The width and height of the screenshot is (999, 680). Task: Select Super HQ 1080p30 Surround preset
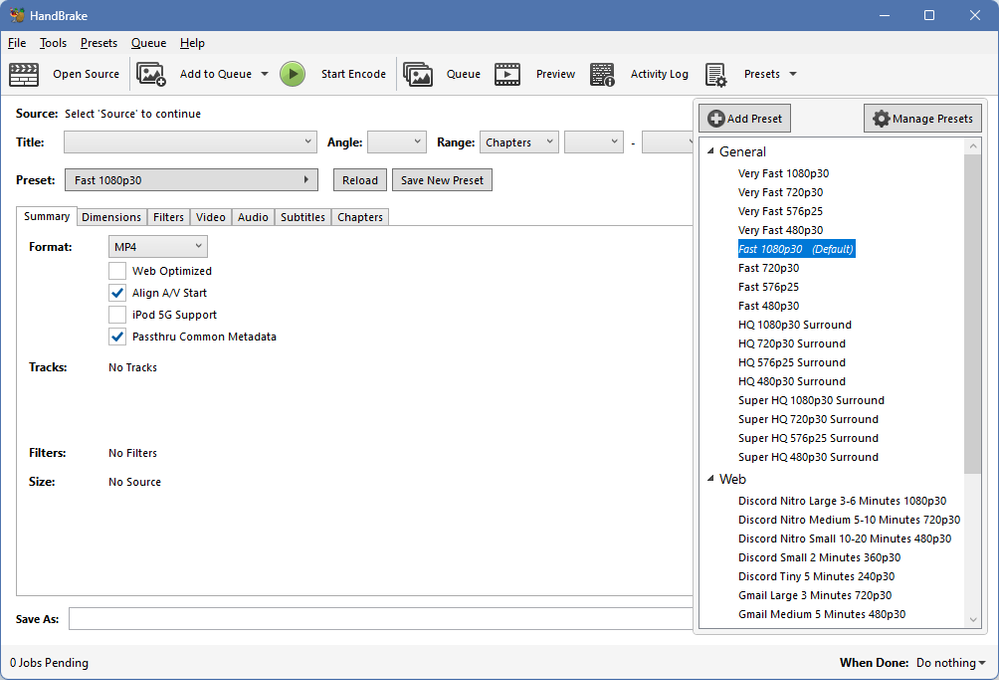(811, 400)
